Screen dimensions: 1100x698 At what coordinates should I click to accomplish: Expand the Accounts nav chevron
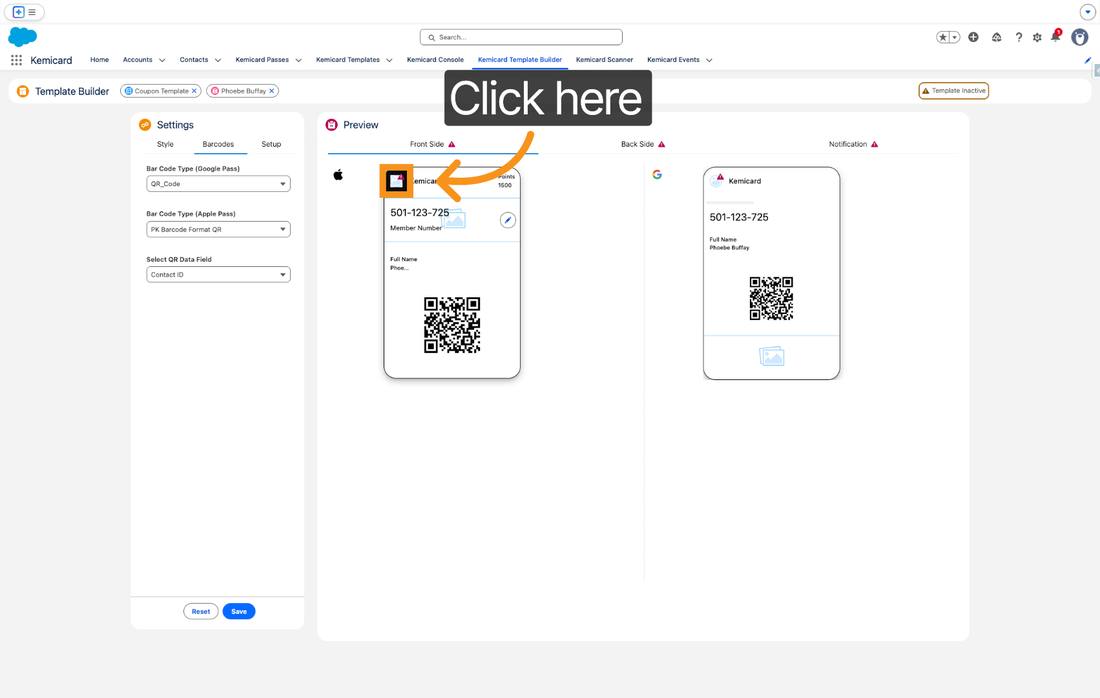(x=162, y=60)
